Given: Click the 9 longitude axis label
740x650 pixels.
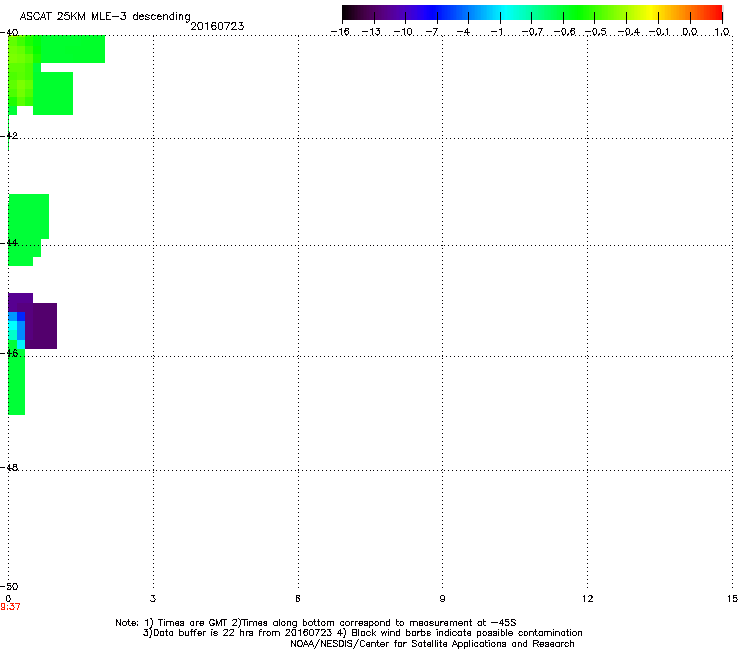Looking at the screenshot, I should click(x=442, y=599).
